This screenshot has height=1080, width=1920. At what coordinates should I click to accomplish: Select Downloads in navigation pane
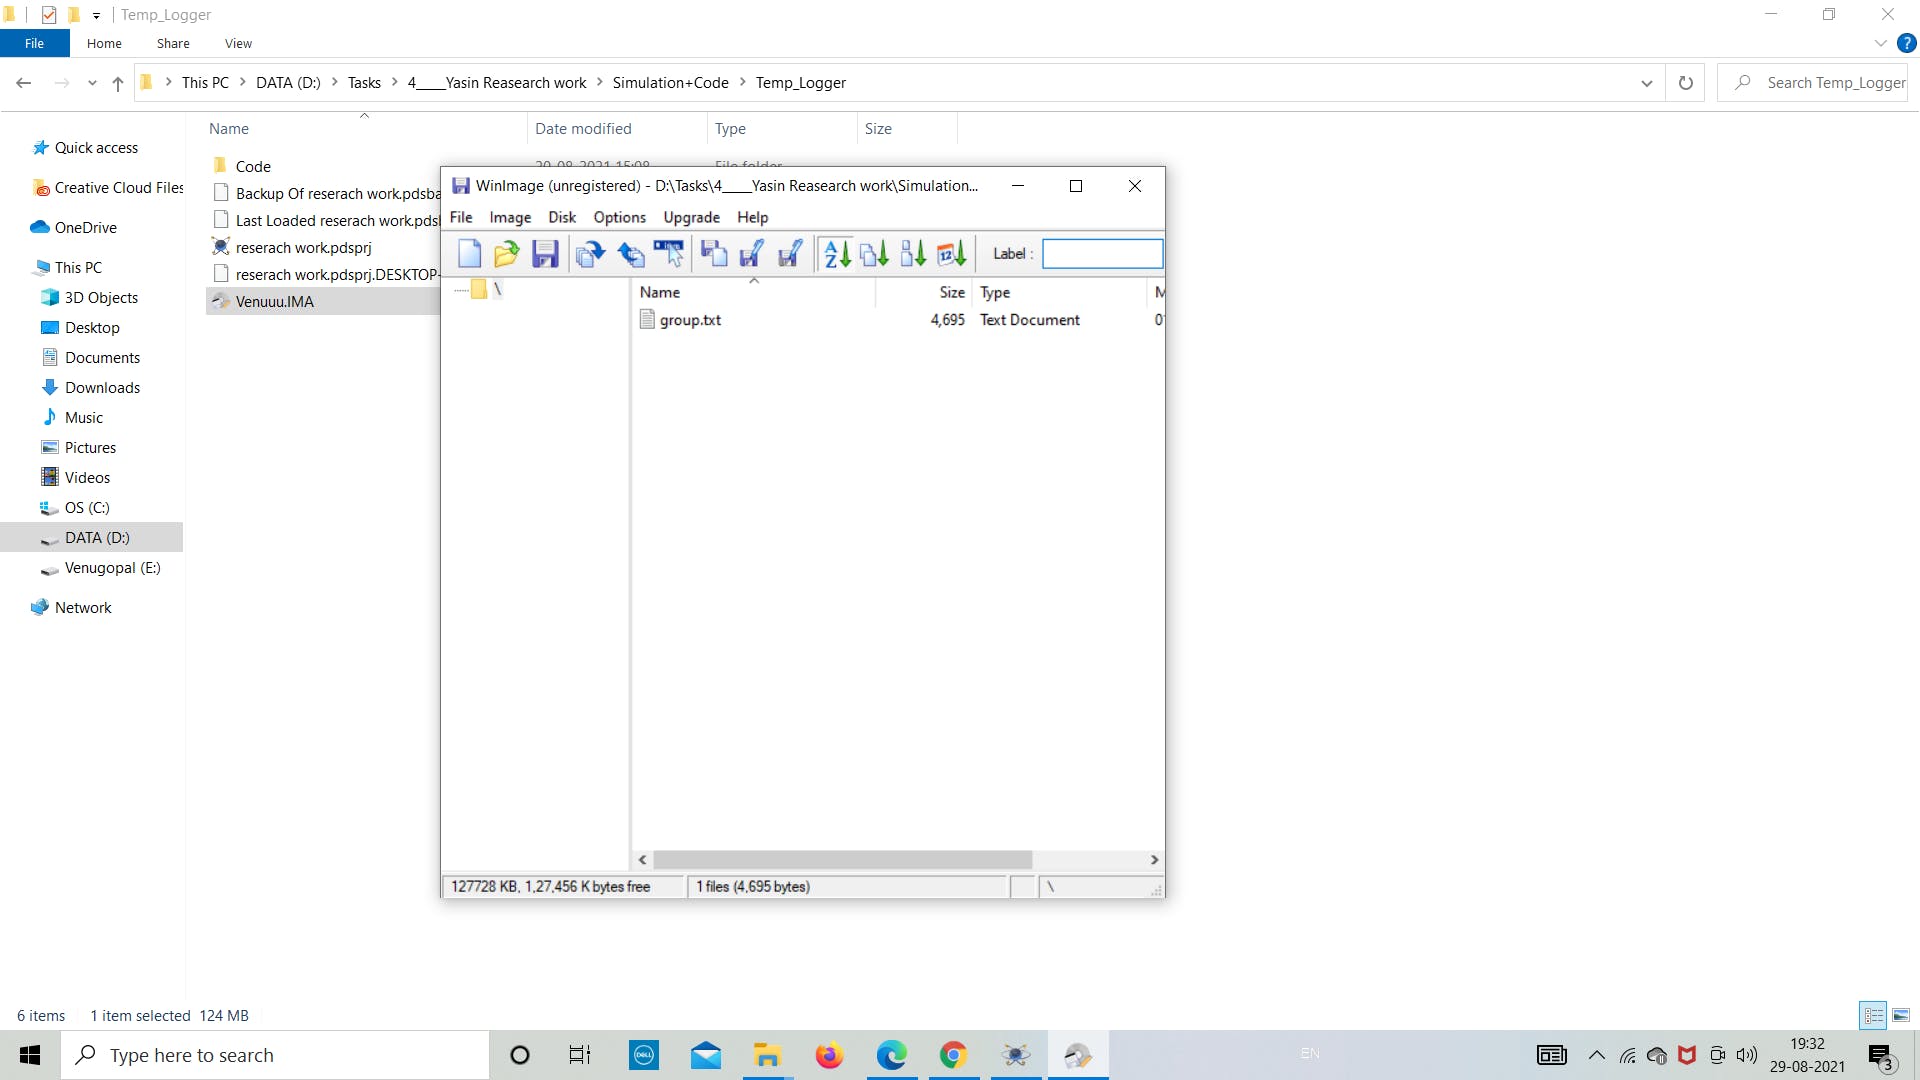click(102, 388)
